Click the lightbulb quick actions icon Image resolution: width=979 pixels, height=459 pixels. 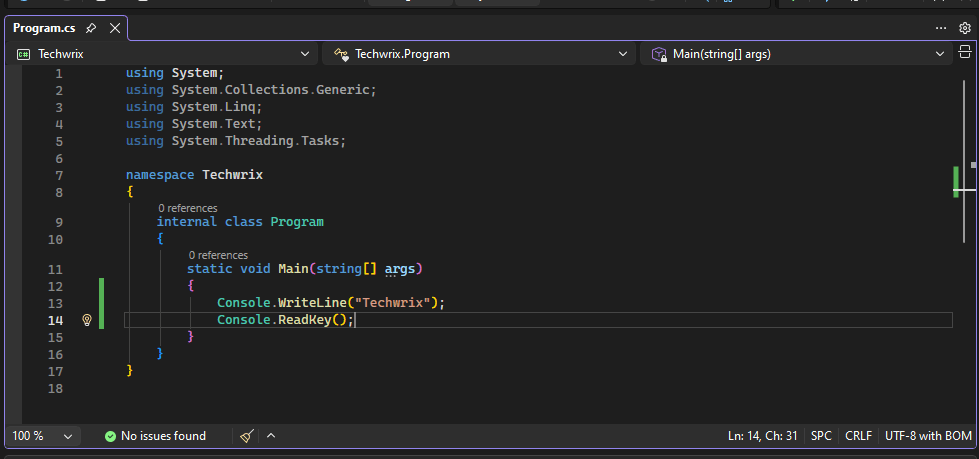coord(87,320)
